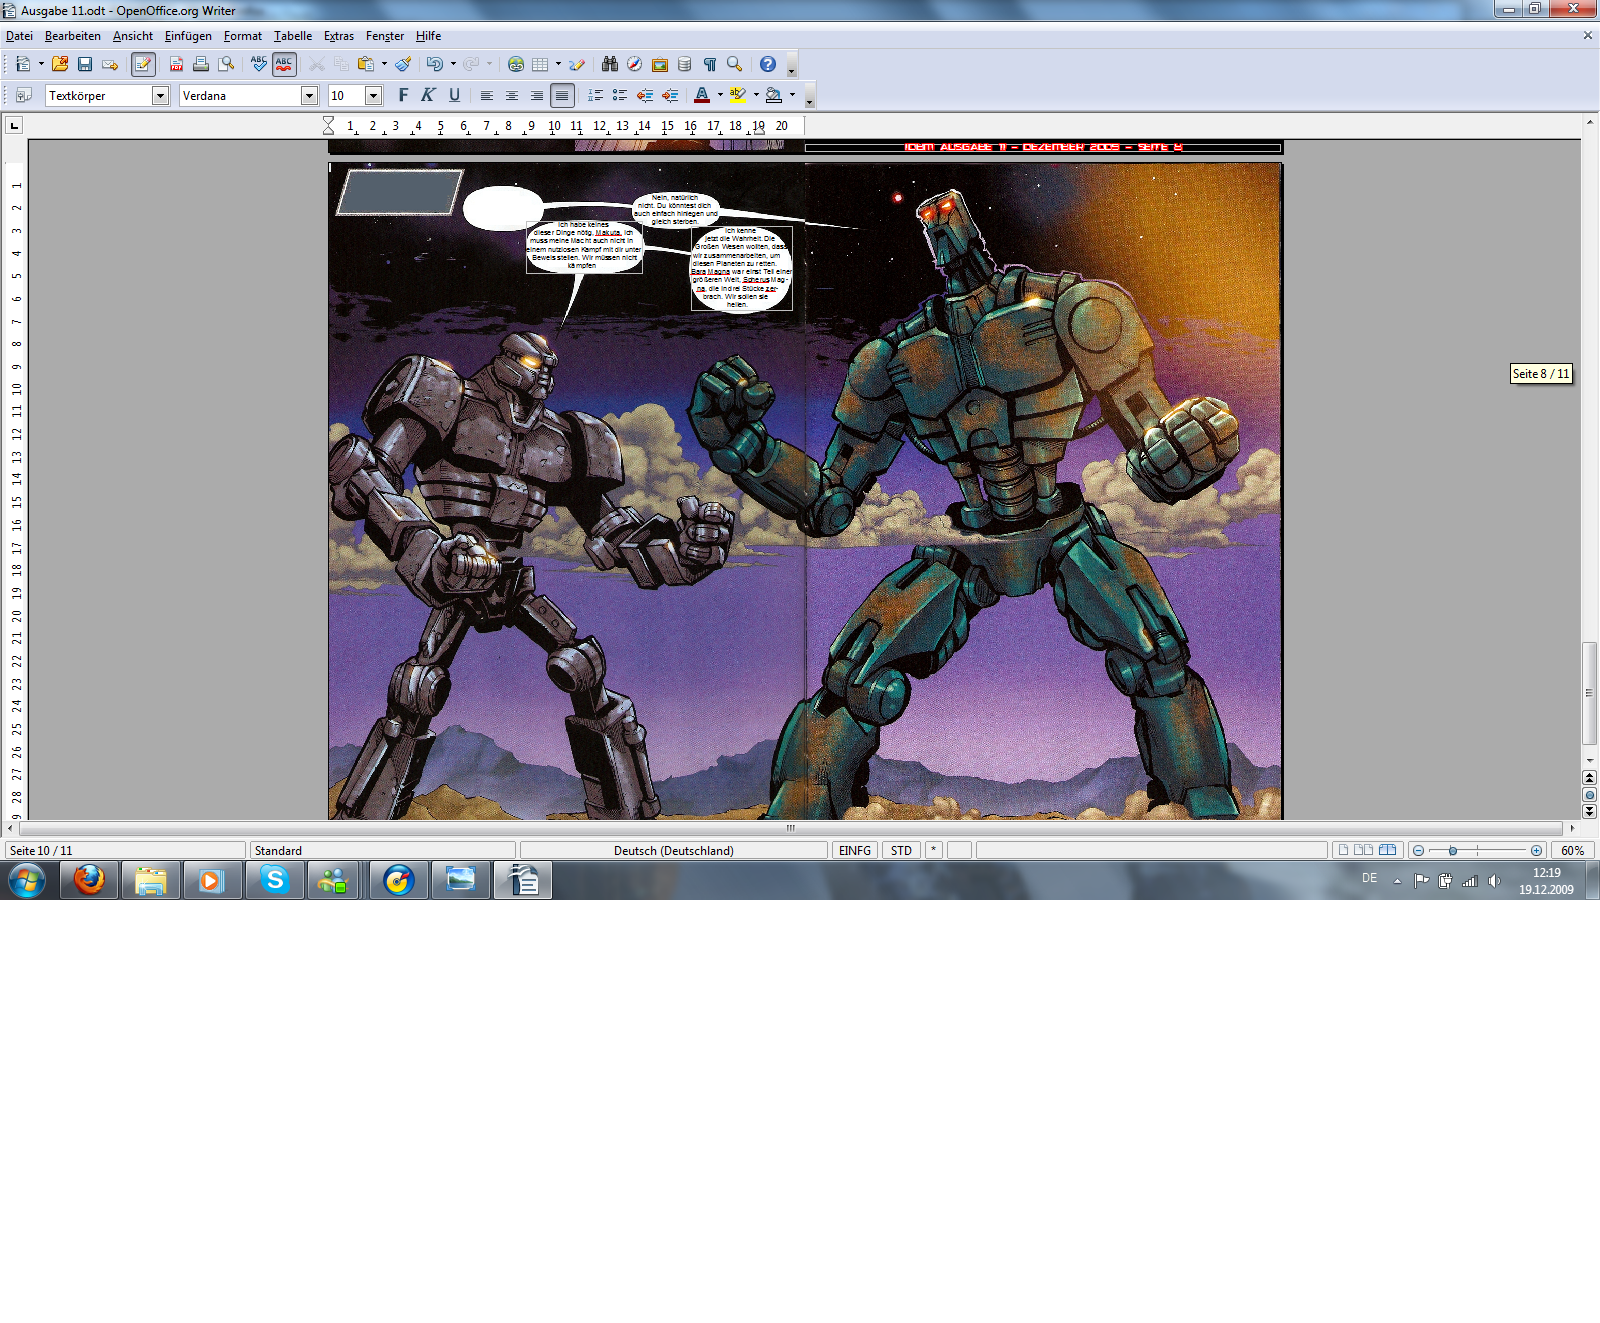Click the Save document icon
The height and width of the screenshot is (1323, 1600).
[85, 64]
